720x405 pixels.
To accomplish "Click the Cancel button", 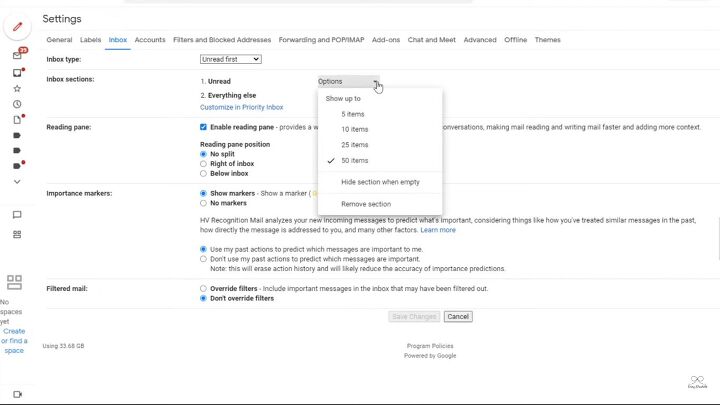I will 458,317.
